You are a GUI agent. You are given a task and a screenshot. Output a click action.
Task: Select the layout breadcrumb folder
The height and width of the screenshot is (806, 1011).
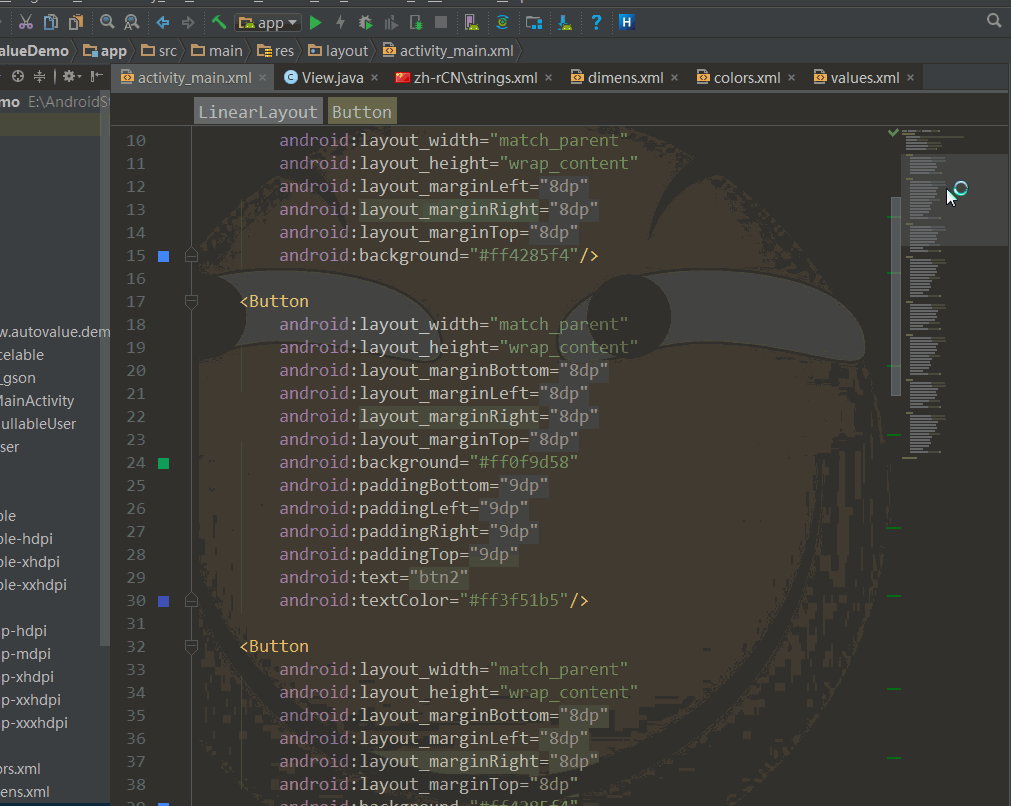pos(338,51)
